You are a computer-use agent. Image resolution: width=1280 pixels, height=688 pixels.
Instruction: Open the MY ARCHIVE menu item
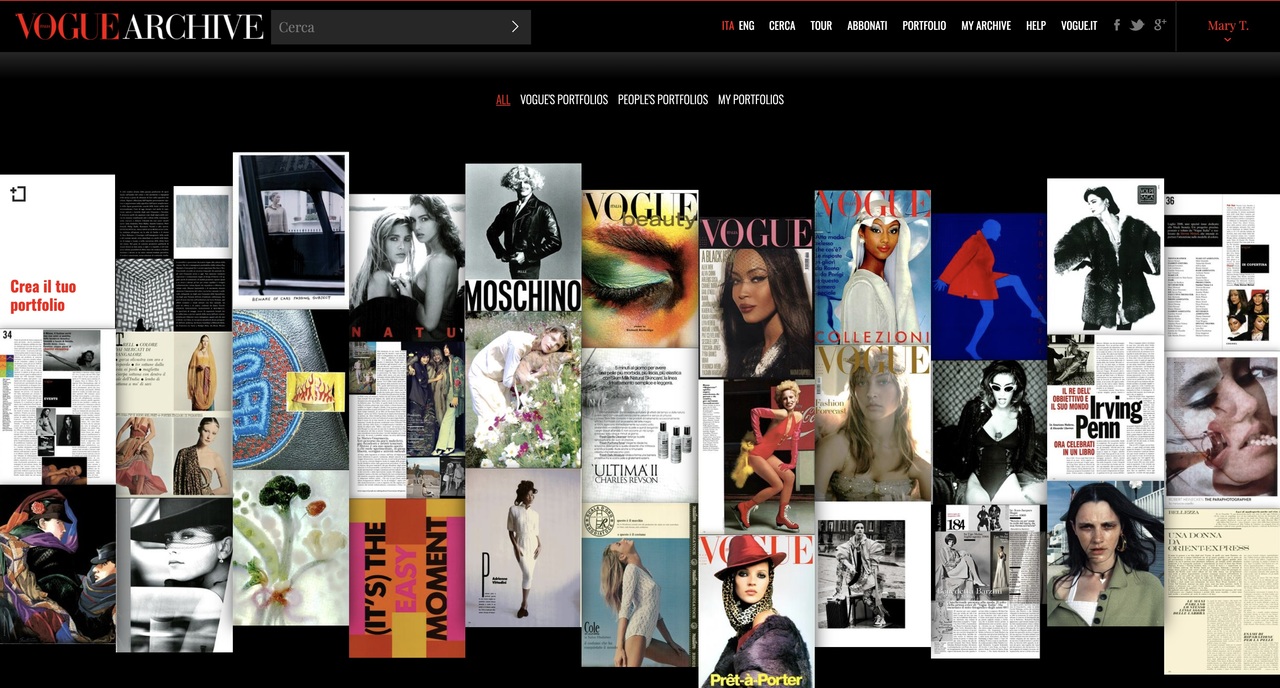[986, 26]
